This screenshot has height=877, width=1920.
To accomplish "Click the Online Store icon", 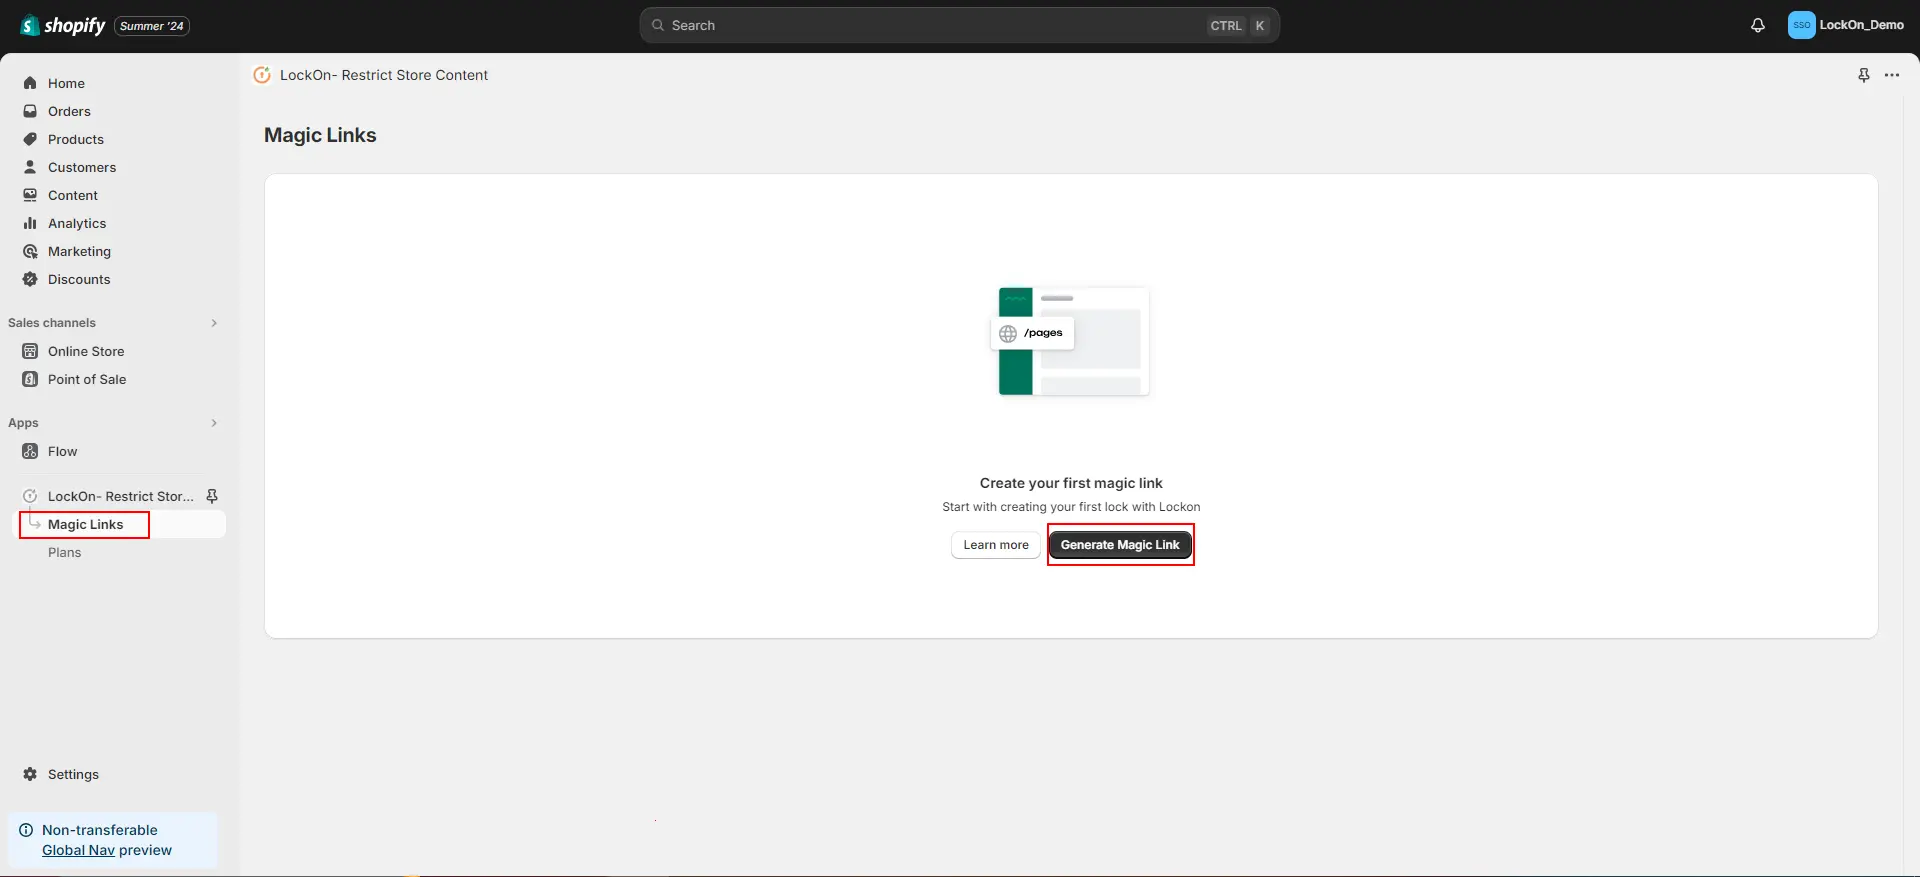I will tap(30, 351).
